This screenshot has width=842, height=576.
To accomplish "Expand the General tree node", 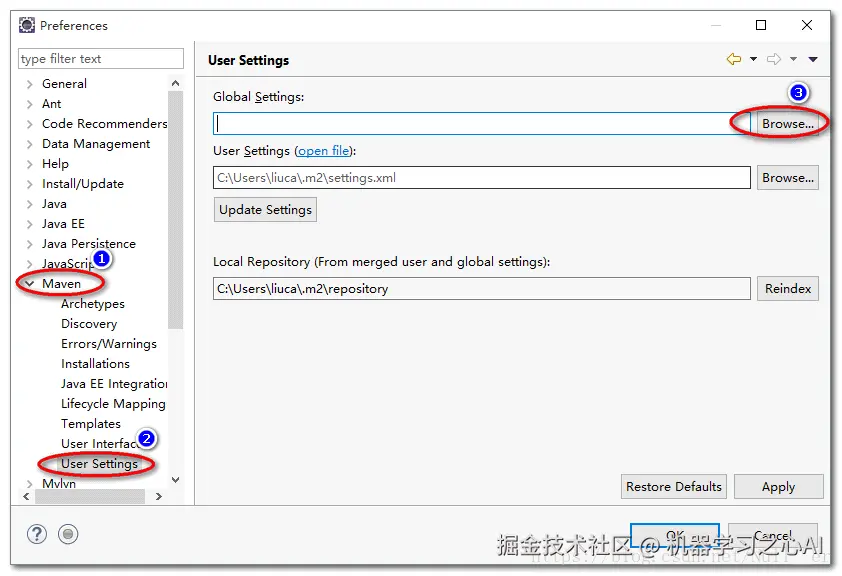I will pos(30,84).
